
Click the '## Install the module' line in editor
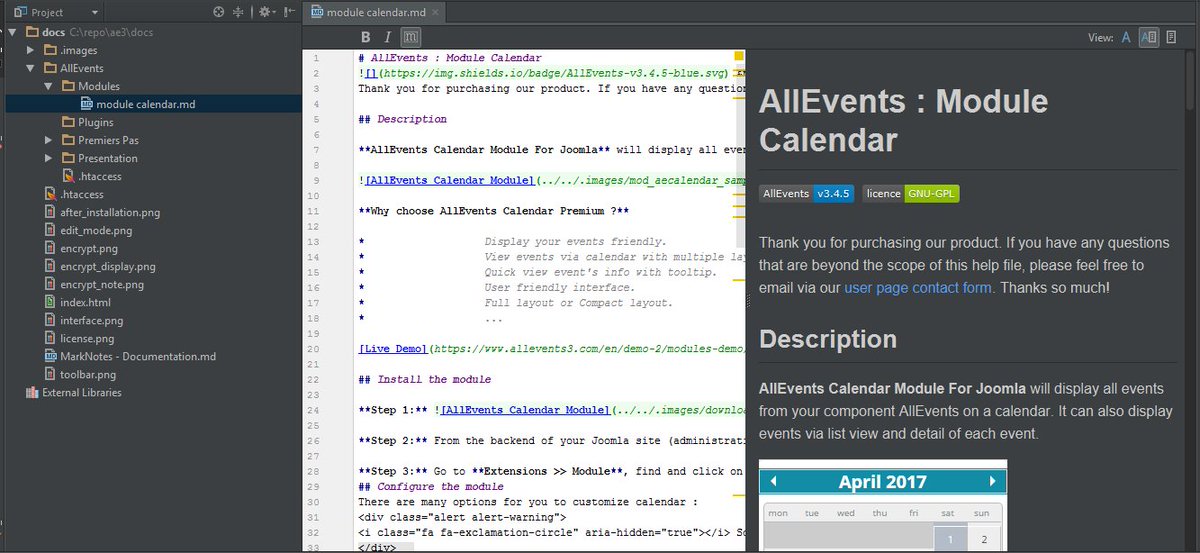coord(424,380)
